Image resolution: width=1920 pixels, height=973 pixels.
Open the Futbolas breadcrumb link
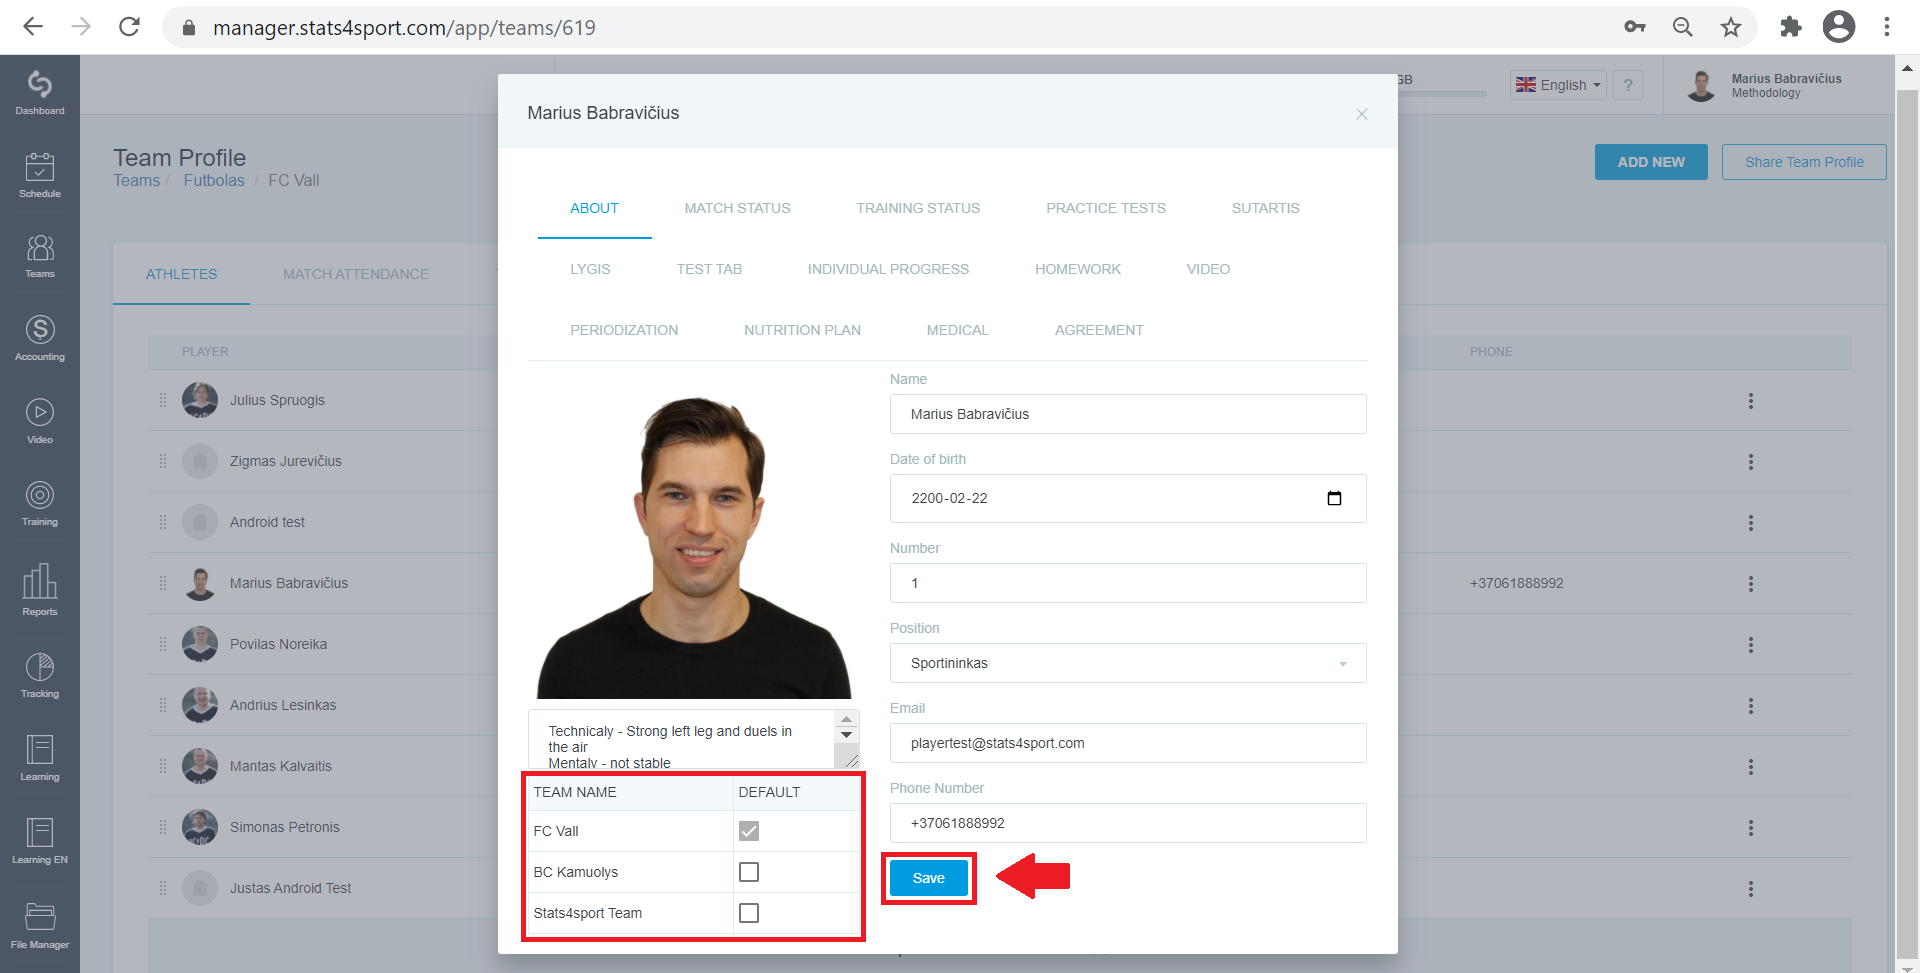[x=214, y=181]
